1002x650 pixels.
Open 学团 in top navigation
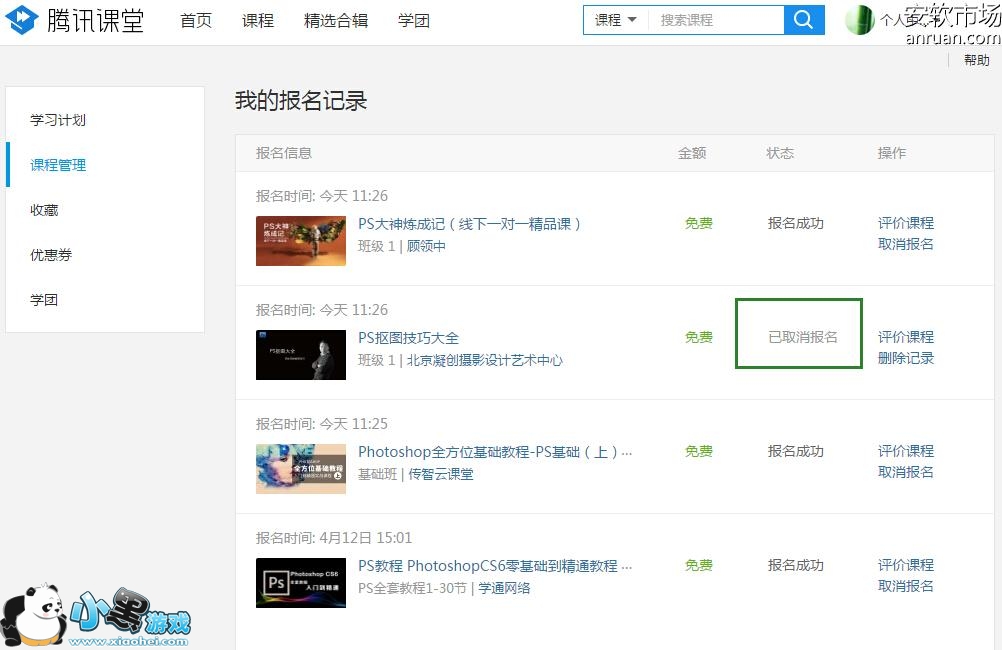[413, 21]
